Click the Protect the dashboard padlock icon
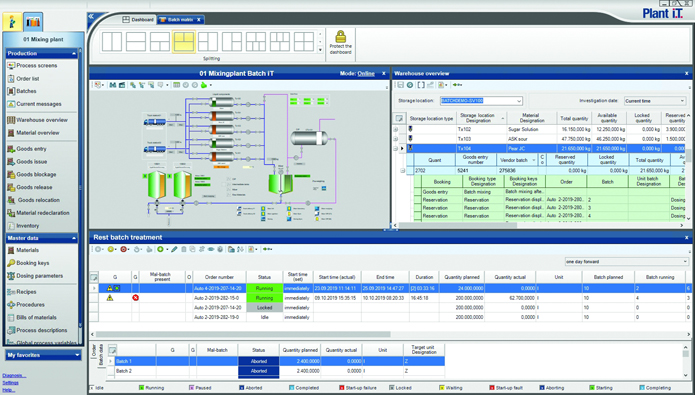The height and width of the screenshot is (395, 695). pos(340,37)
